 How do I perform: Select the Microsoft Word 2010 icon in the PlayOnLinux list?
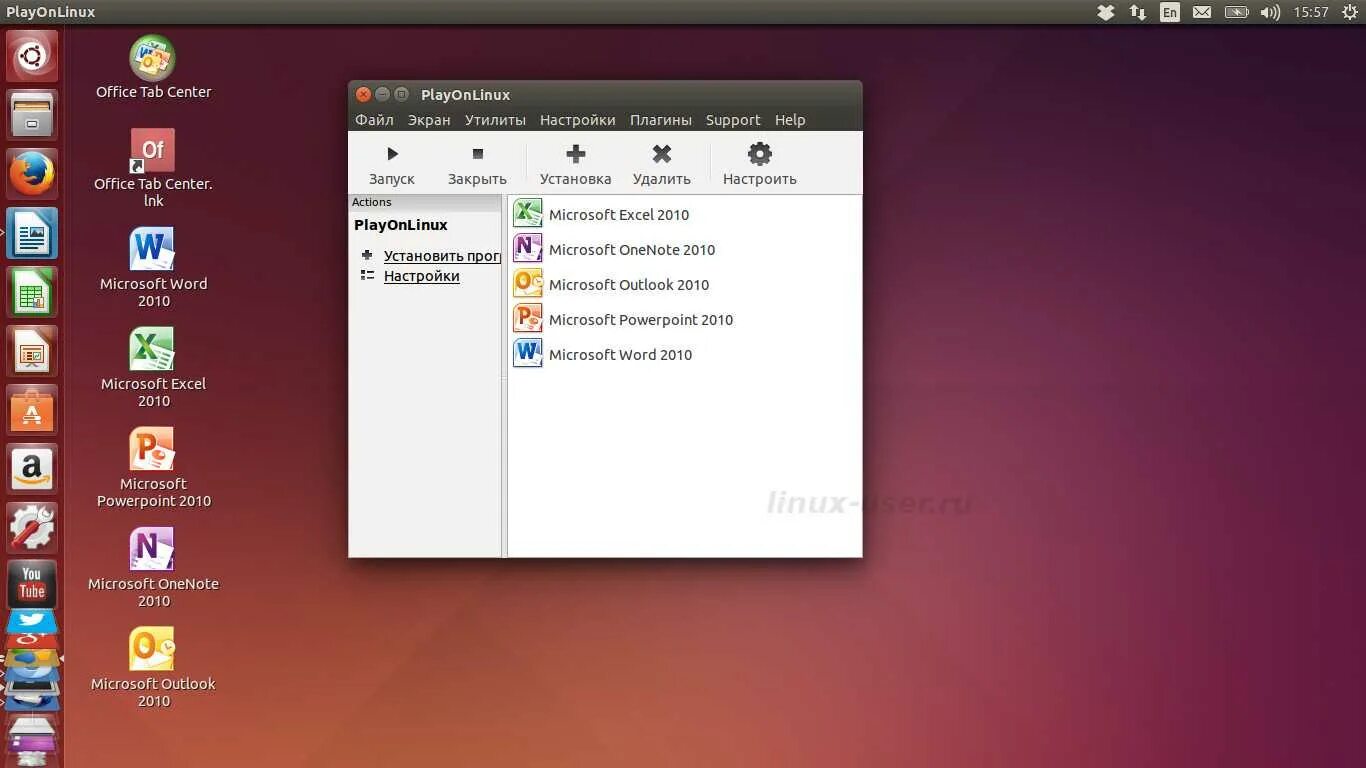[x=527, y=353]
